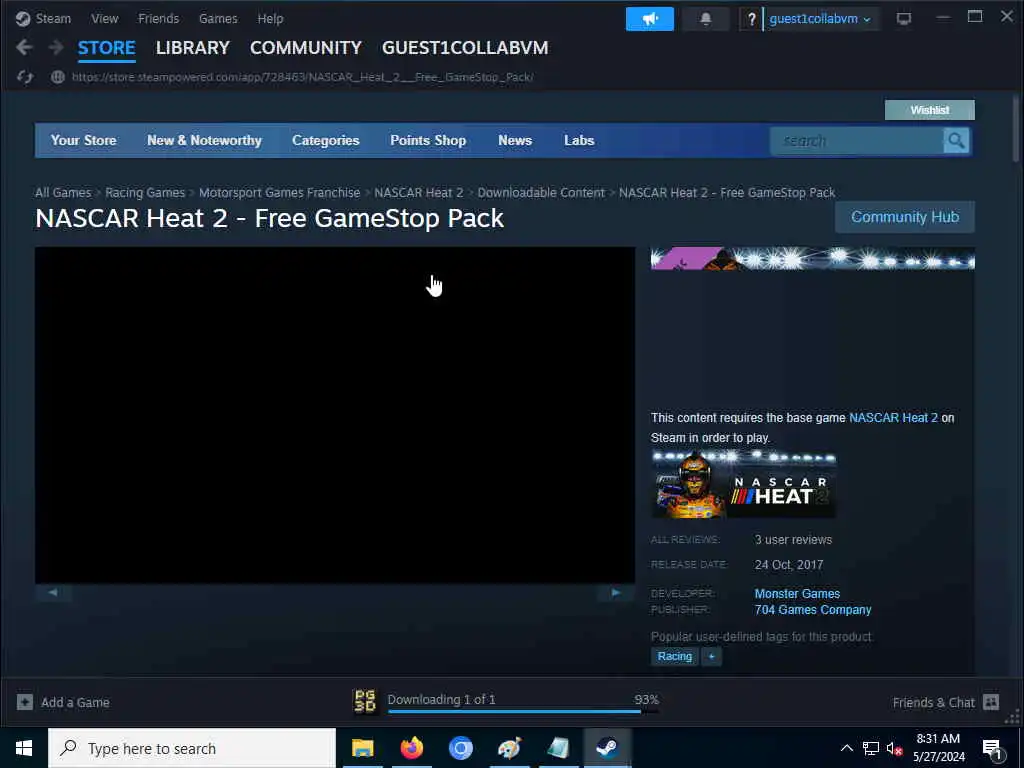Click the question mark help icon
This screenshot has width=1024, height=768.
coord(752,19)
